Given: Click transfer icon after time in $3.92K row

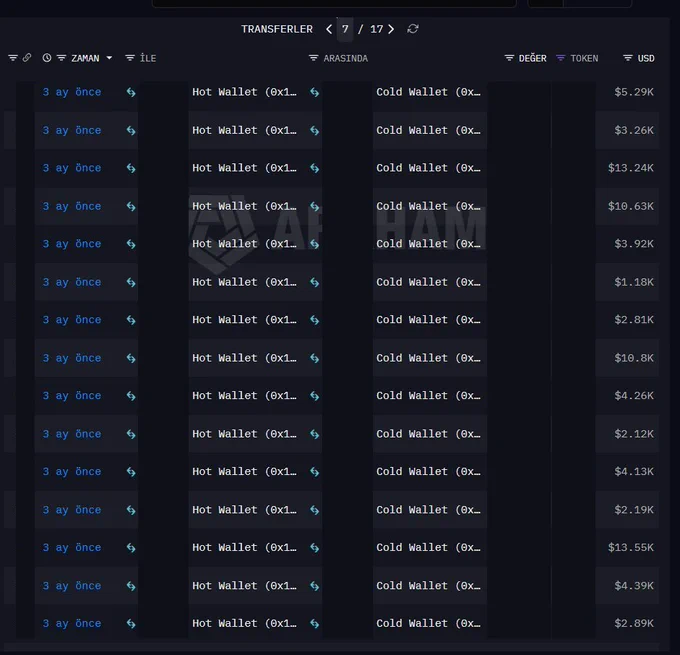Looking at the screenshot, I should point(131,244).
